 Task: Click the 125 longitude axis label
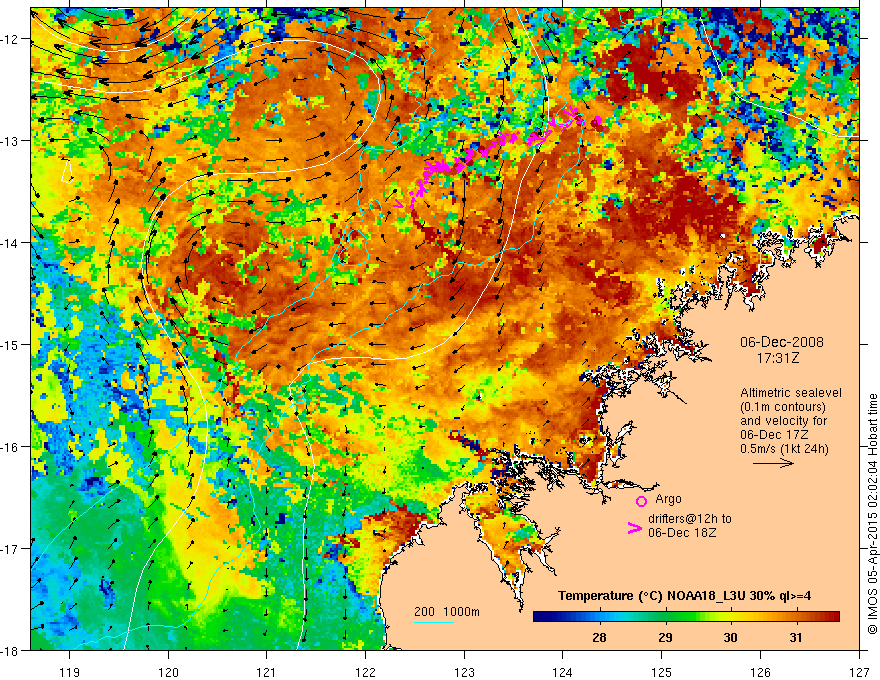coord(662,672)
